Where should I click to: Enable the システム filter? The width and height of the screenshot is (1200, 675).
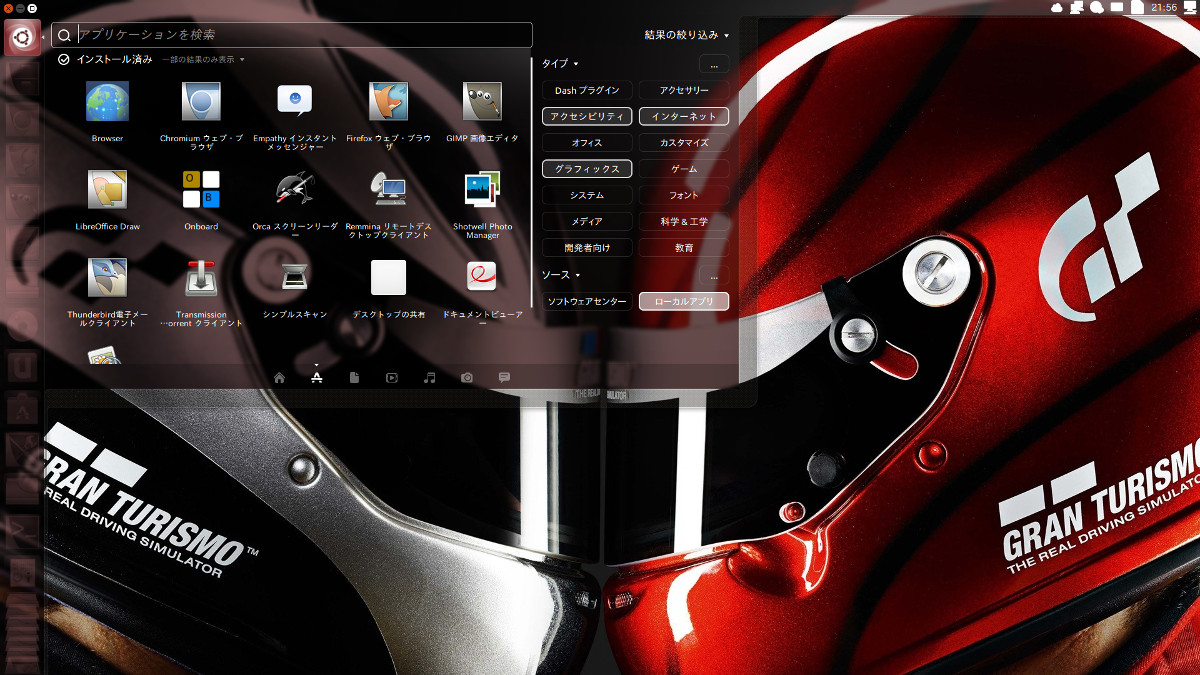pyautogui.click(x=587, y=195)
